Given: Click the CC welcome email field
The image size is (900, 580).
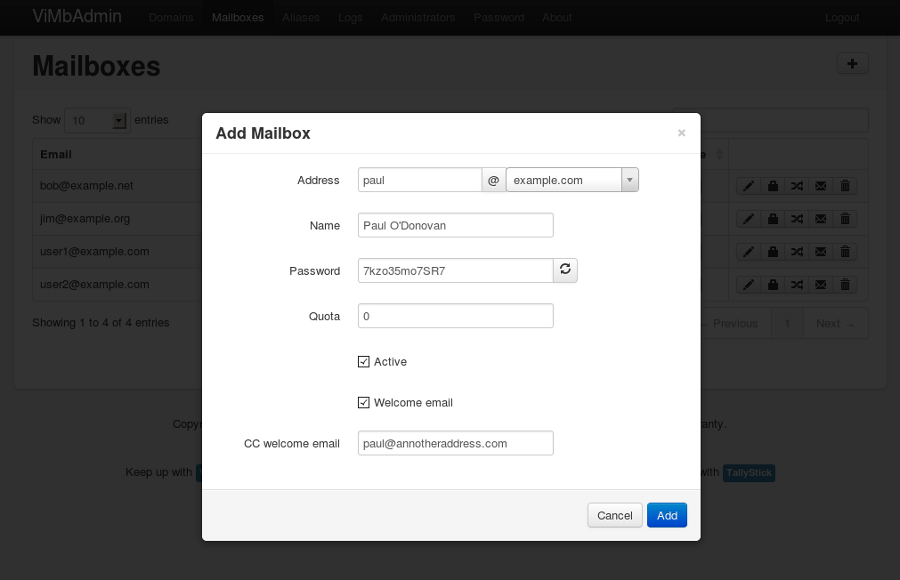Looking at the screenshot, I should 455,443.
